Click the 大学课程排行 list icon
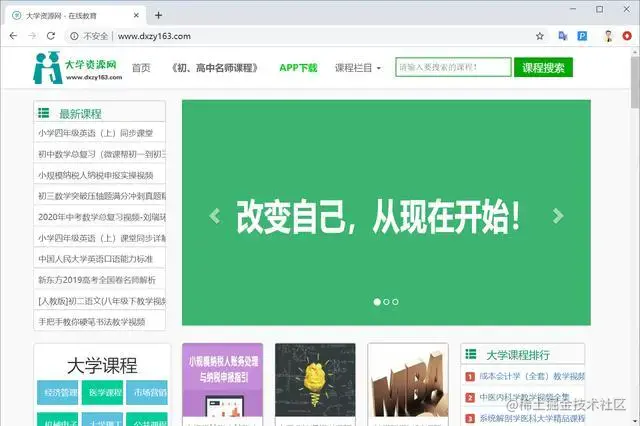640x426 pixels. pyautogui.click(x=471, y=354)
